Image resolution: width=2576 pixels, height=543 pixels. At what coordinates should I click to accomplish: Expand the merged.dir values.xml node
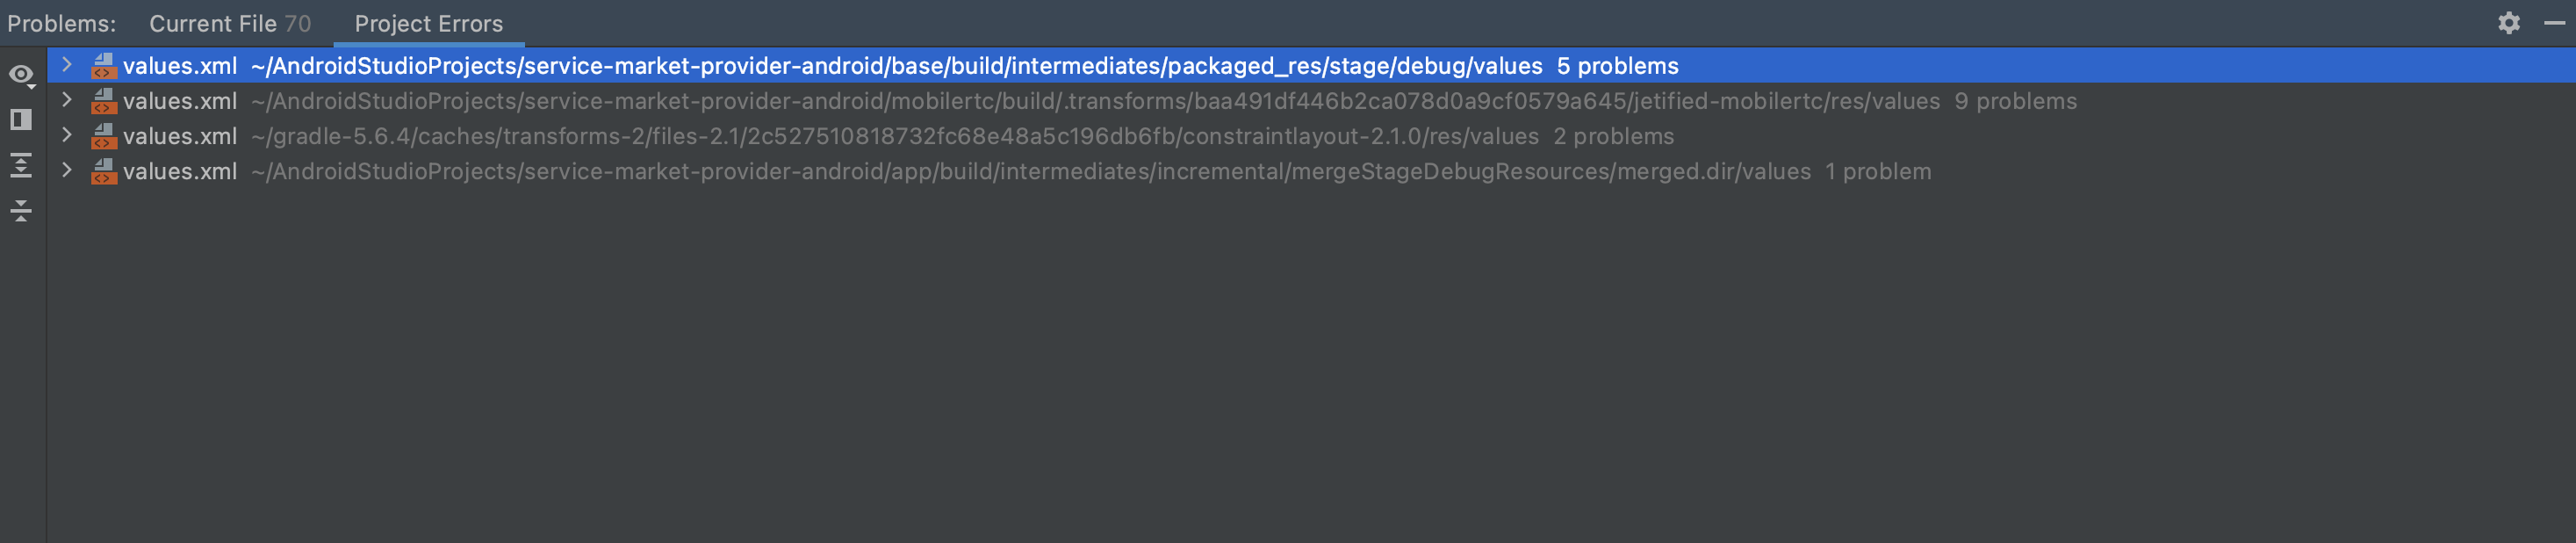[x=66, y=170]
